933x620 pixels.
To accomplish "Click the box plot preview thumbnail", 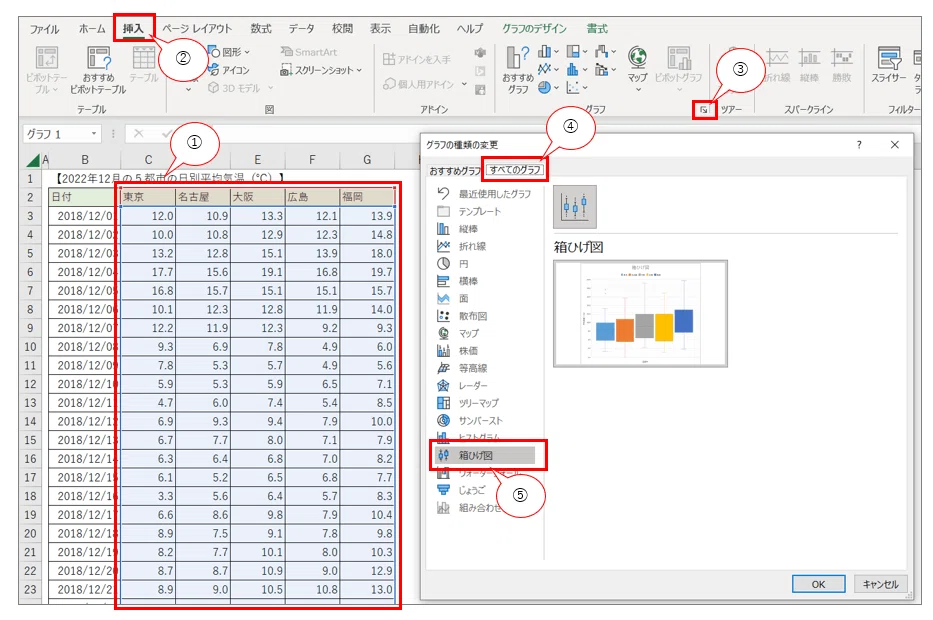I will (x=640, y=314).
